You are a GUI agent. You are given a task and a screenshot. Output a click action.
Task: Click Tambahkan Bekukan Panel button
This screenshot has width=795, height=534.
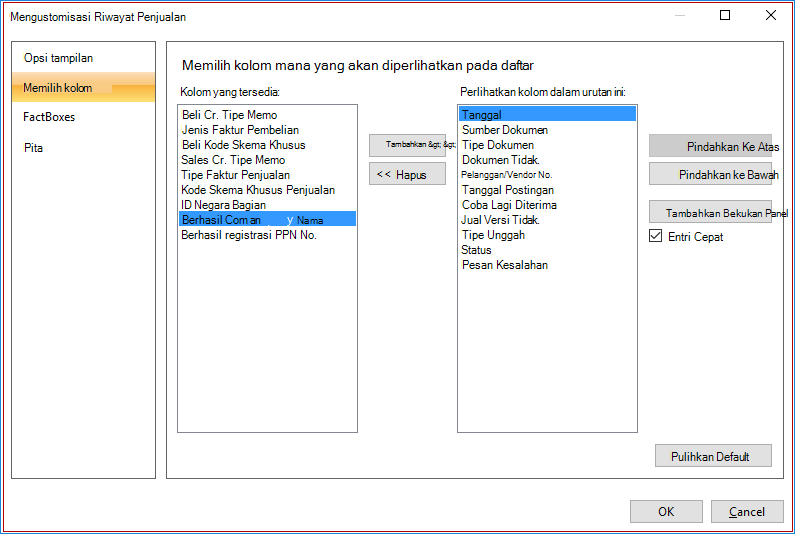coord(710,212)
